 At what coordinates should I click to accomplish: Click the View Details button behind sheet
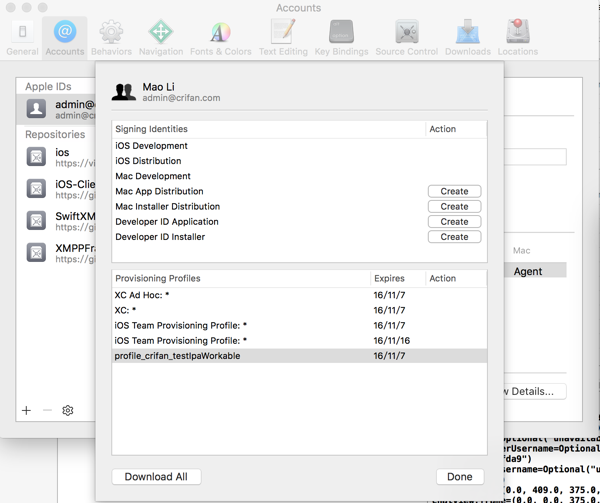pos(534,391)
